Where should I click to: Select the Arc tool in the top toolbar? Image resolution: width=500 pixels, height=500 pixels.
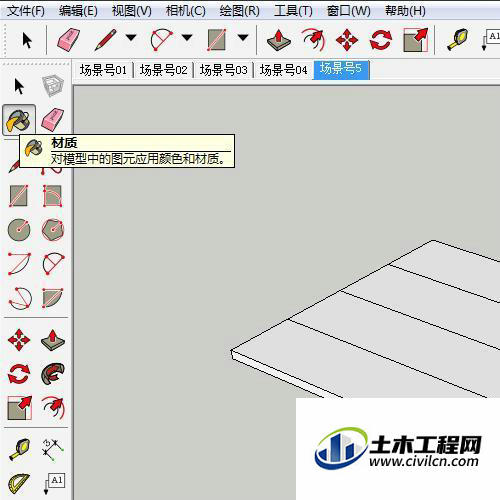click(x=162, y=40)
